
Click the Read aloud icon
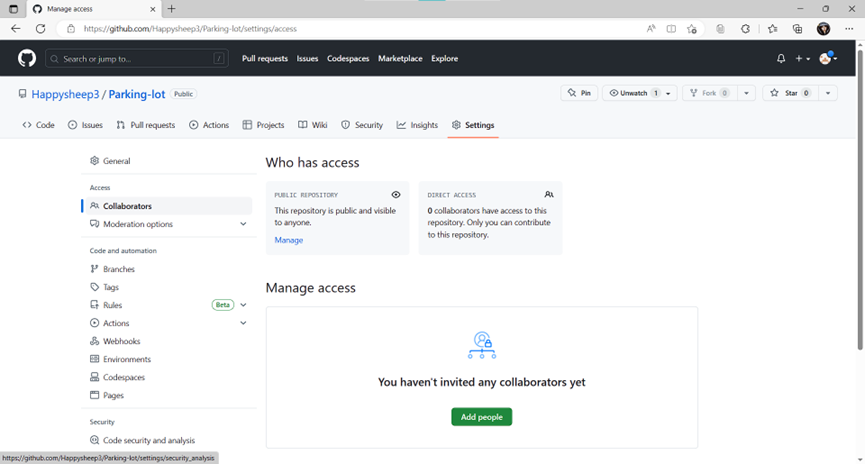pos(651,29)
